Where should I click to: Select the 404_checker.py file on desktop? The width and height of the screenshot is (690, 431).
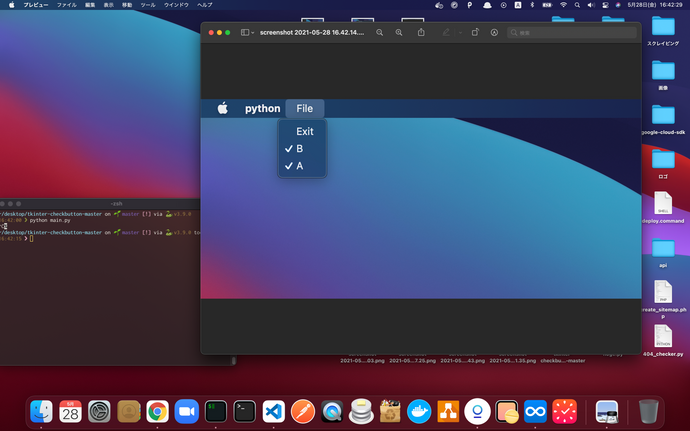pyautogui.click(x=663, y=340)
